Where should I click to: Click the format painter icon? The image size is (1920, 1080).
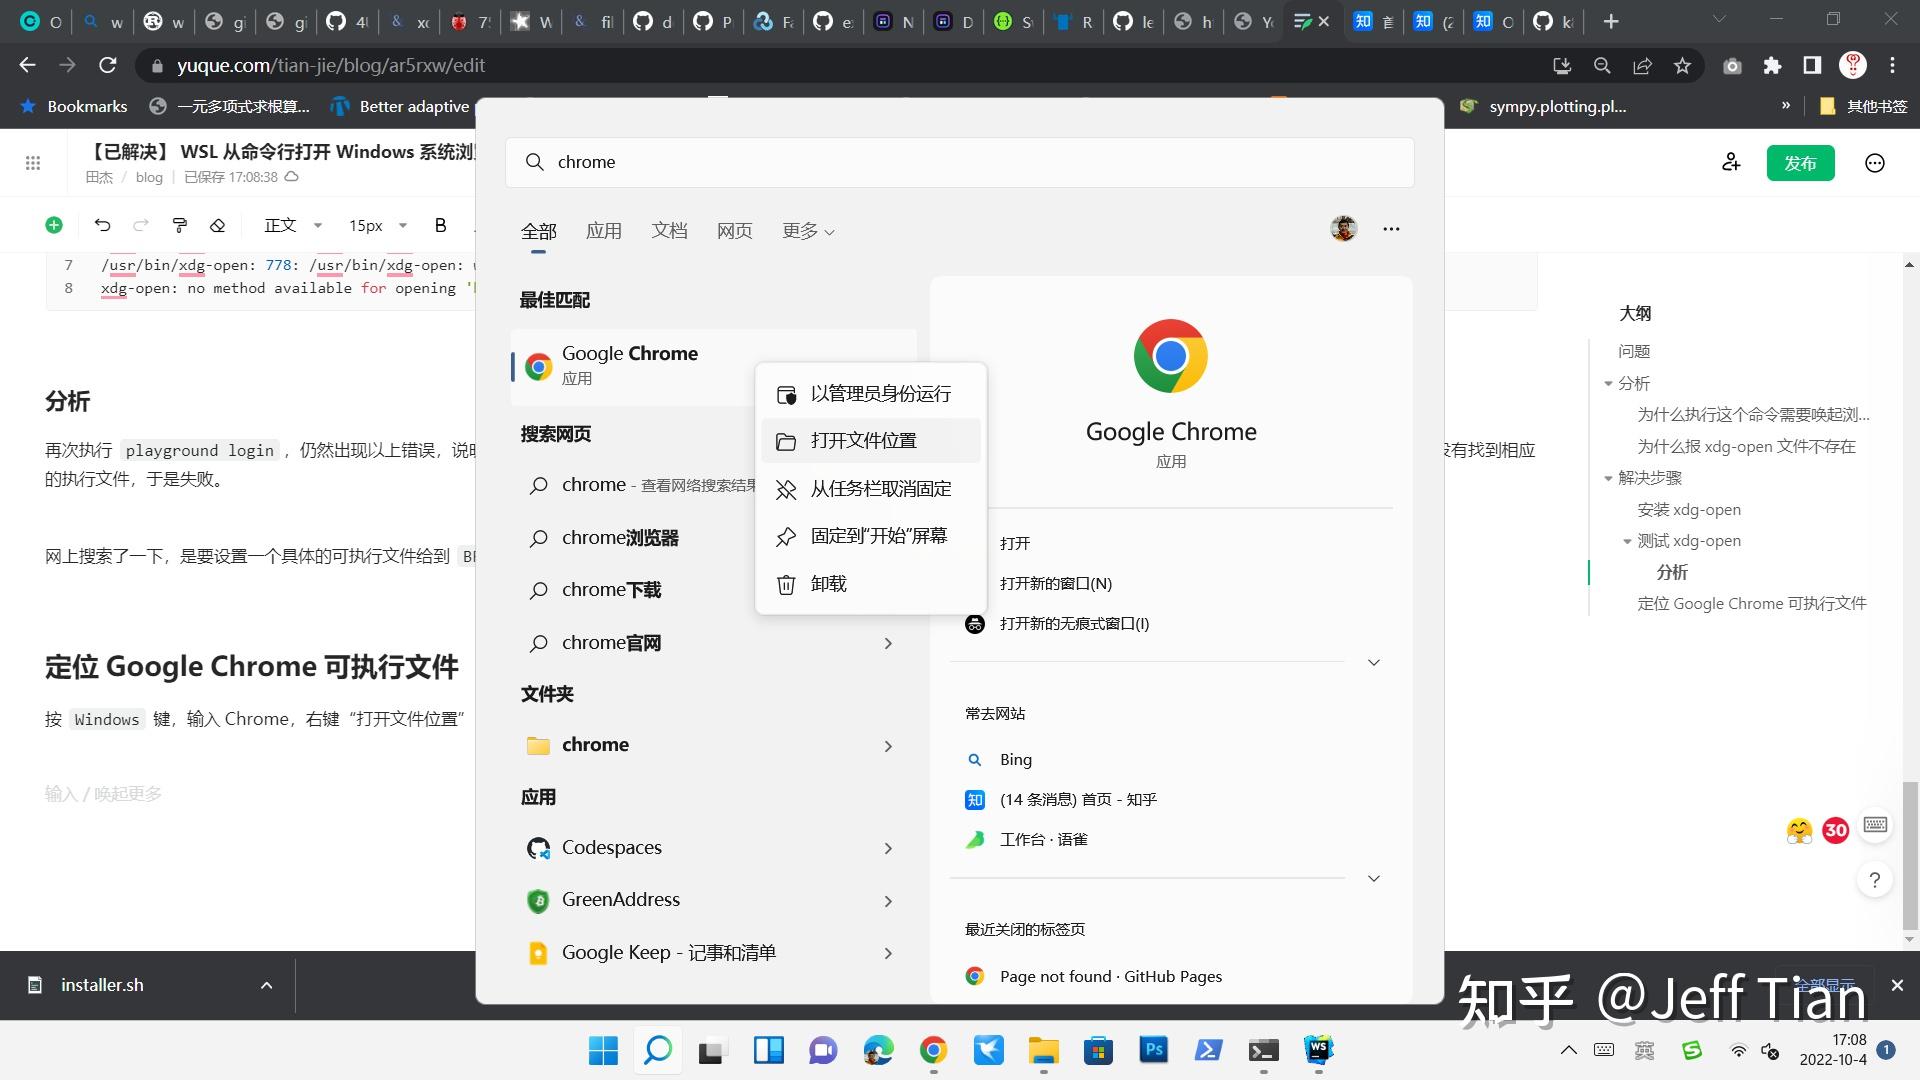[180, 225]
